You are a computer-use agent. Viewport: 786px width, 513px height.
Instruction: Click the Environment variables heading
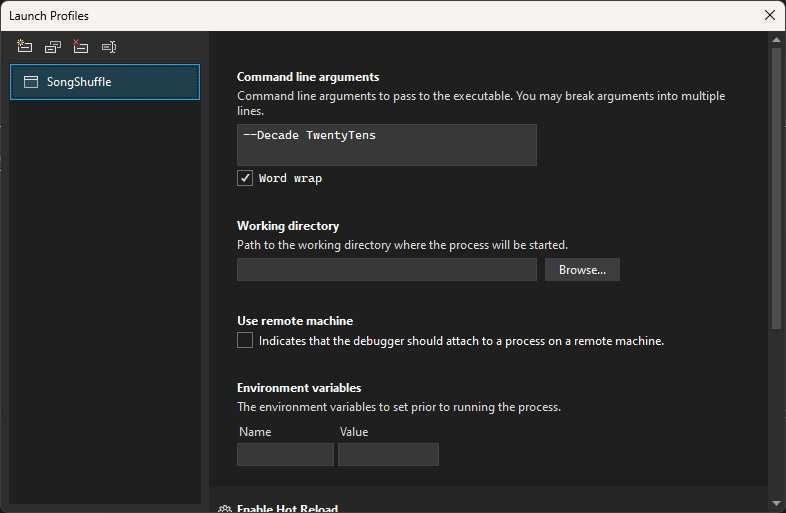pos(299,388)
